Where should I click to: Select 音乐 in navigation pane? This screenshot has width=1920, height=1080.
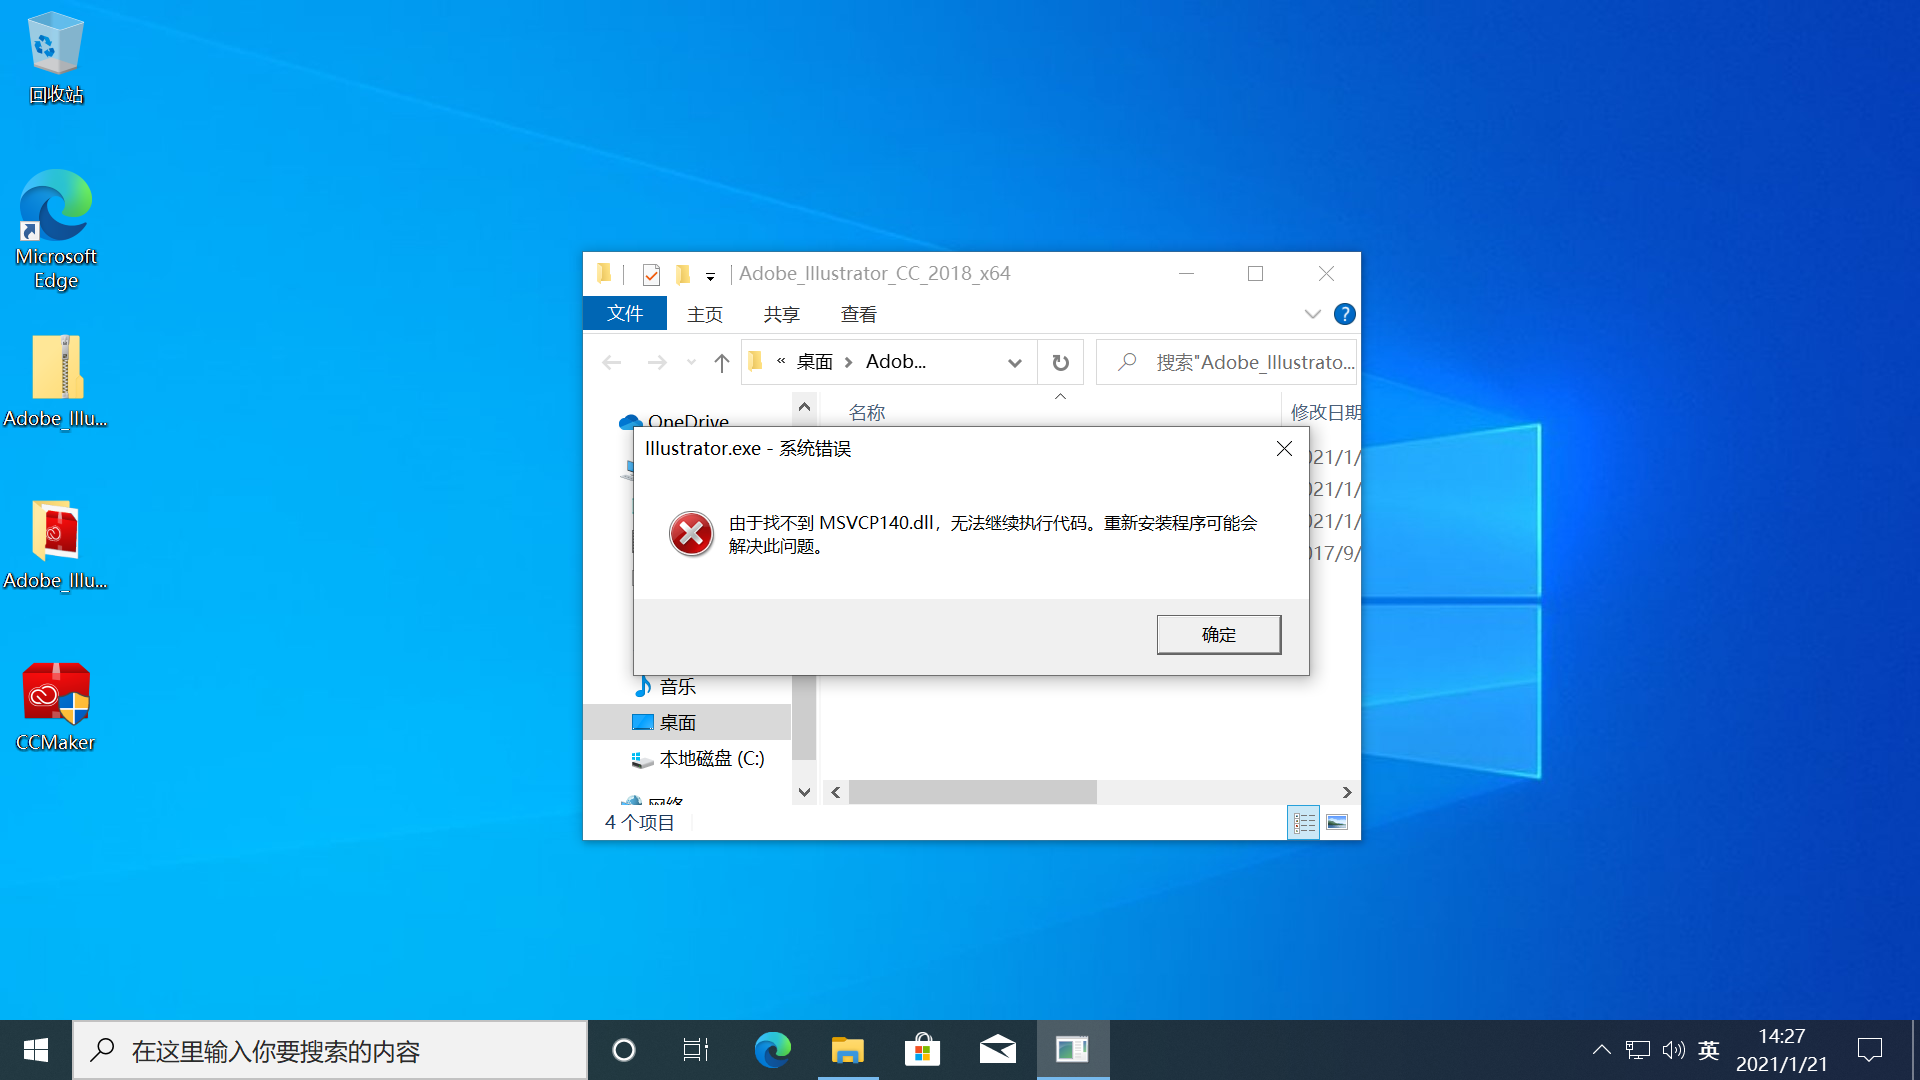678,686
